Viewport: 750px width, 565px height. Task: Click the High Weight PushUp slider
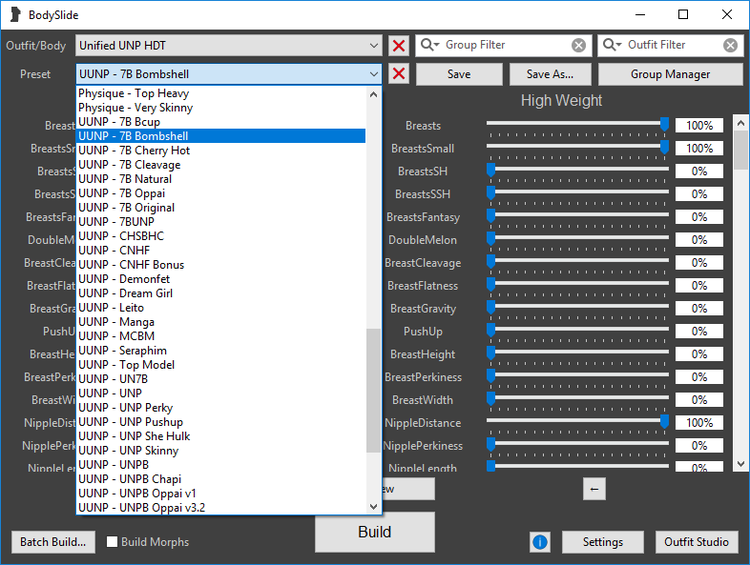coord(578,331)
